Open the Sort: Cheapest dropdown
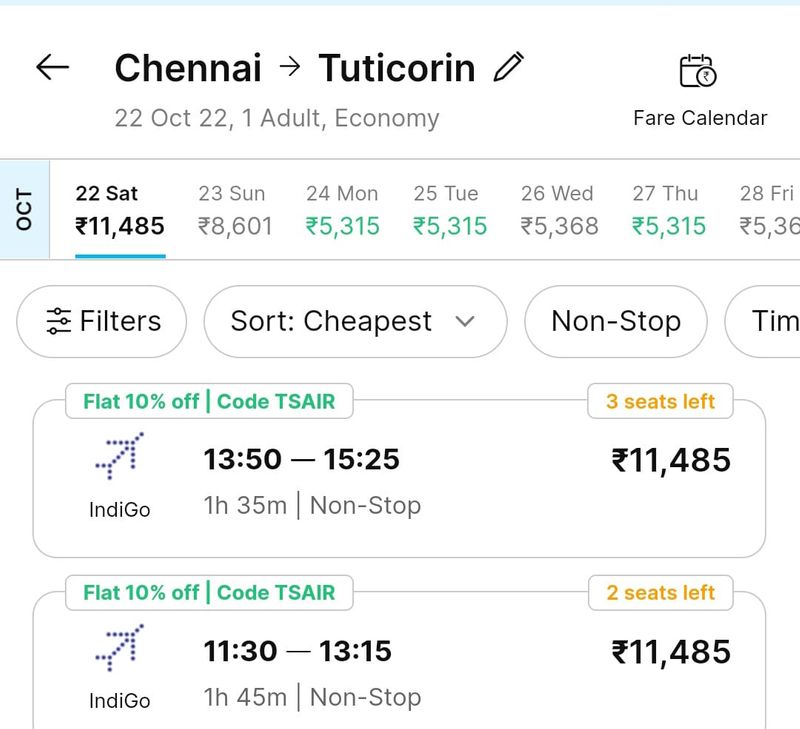The width and height of the screenshot is (800, 729). 353,321
